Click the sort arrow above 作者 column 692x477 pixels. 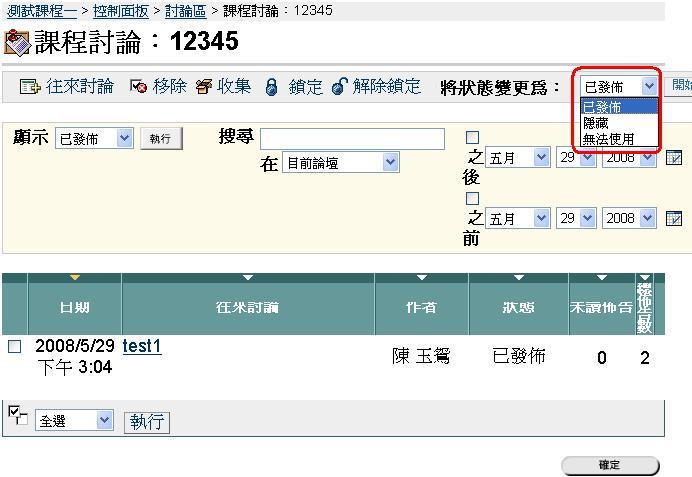(421, 278)
